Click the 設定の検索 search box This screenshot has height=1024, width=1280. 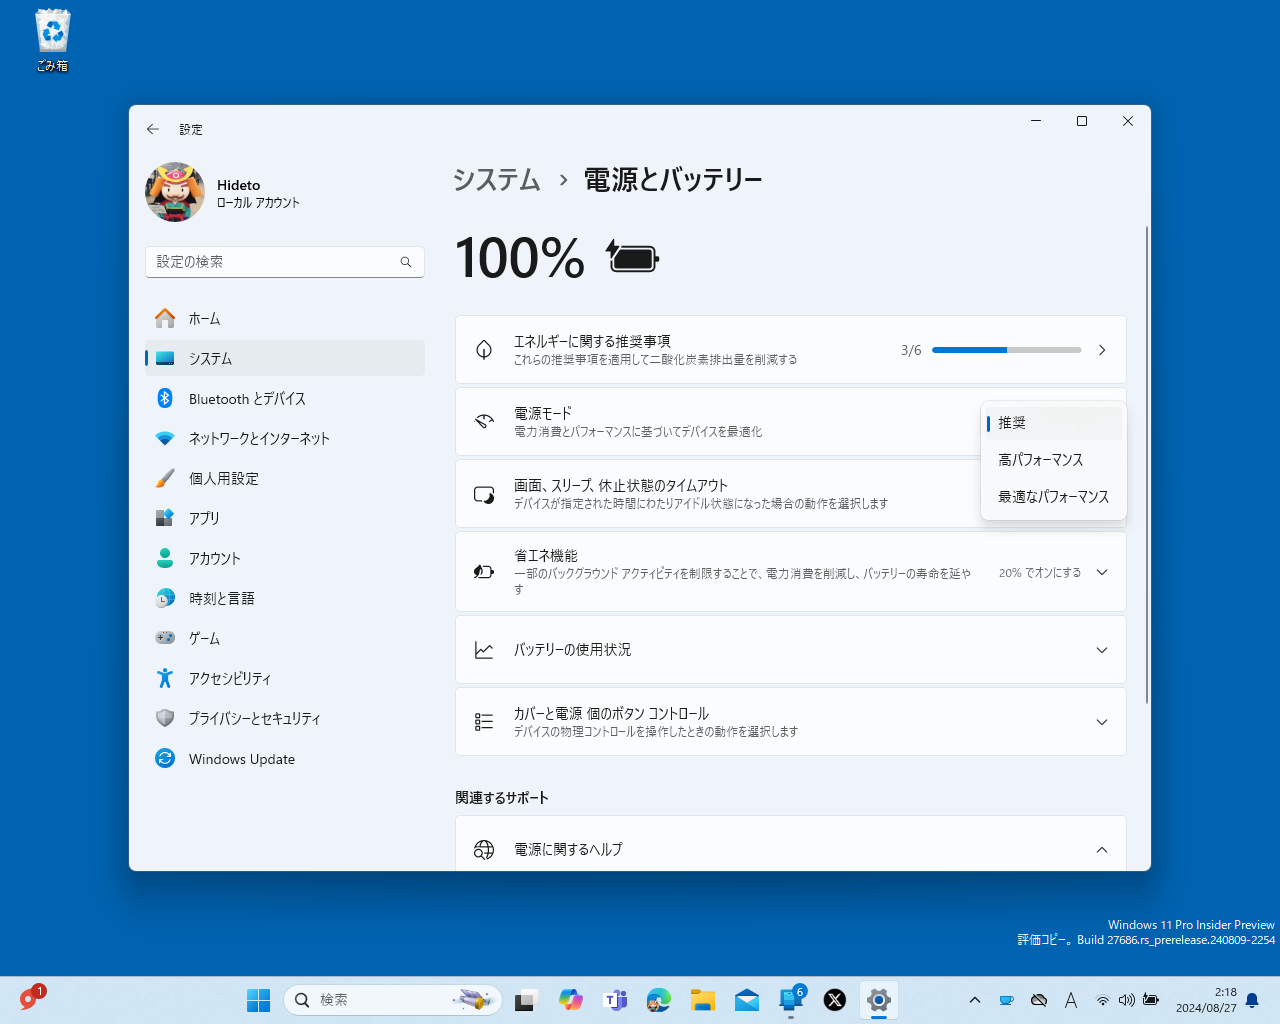click(285, 261)
